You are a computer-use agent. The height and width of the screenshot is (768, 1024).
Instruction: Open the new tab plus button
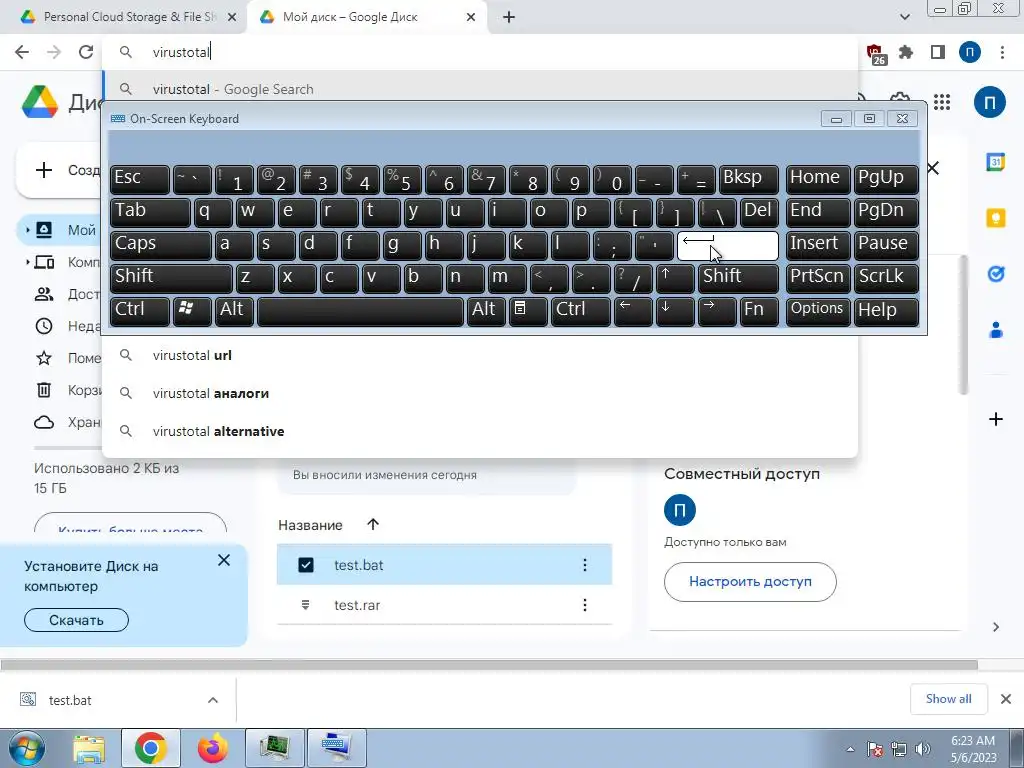509,17
